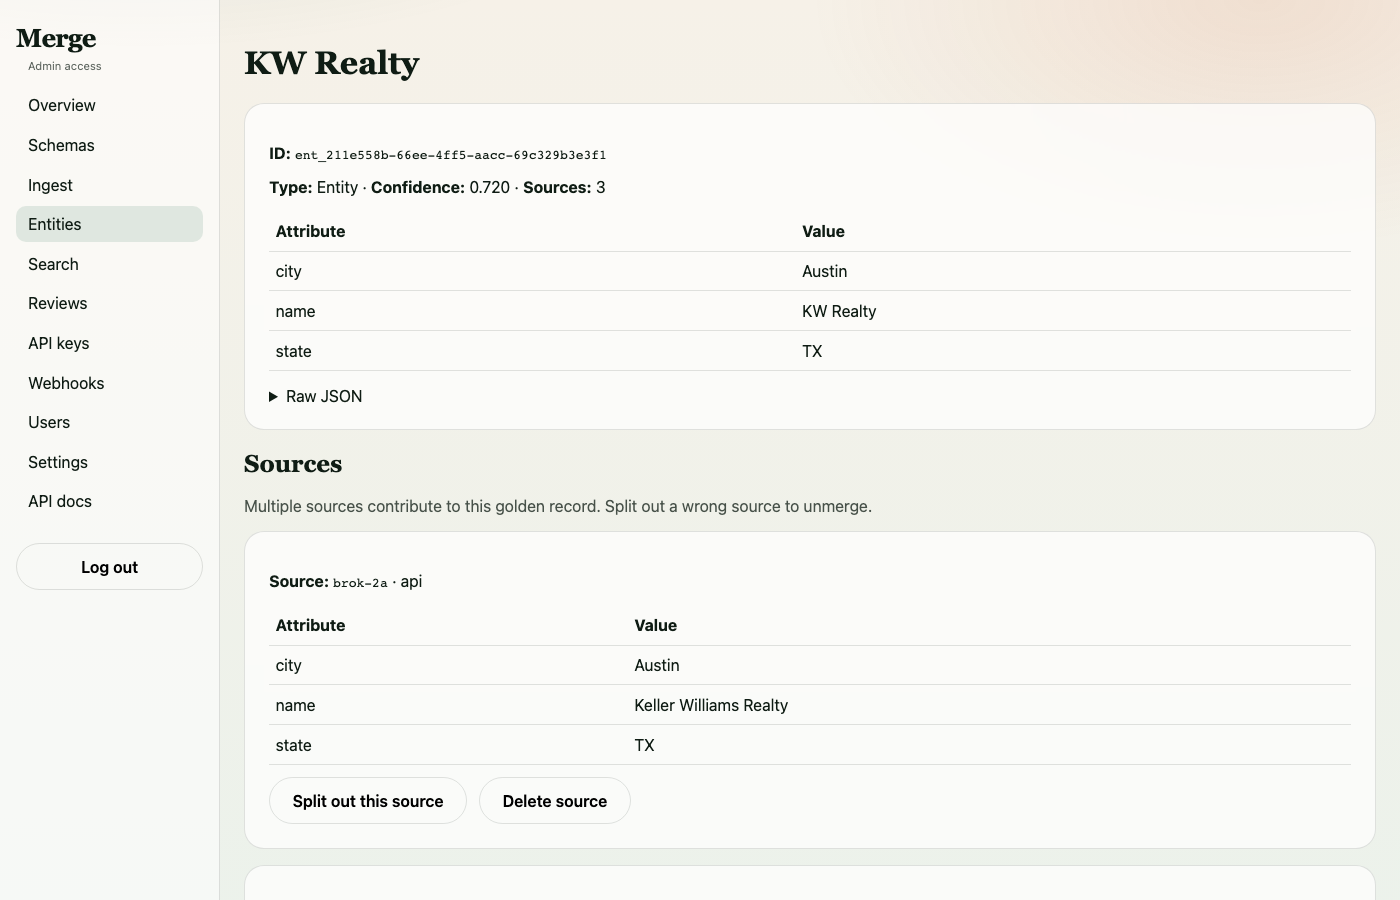Open the Overview page
This screenshot has height=900, width=1400.
point(109,105)
